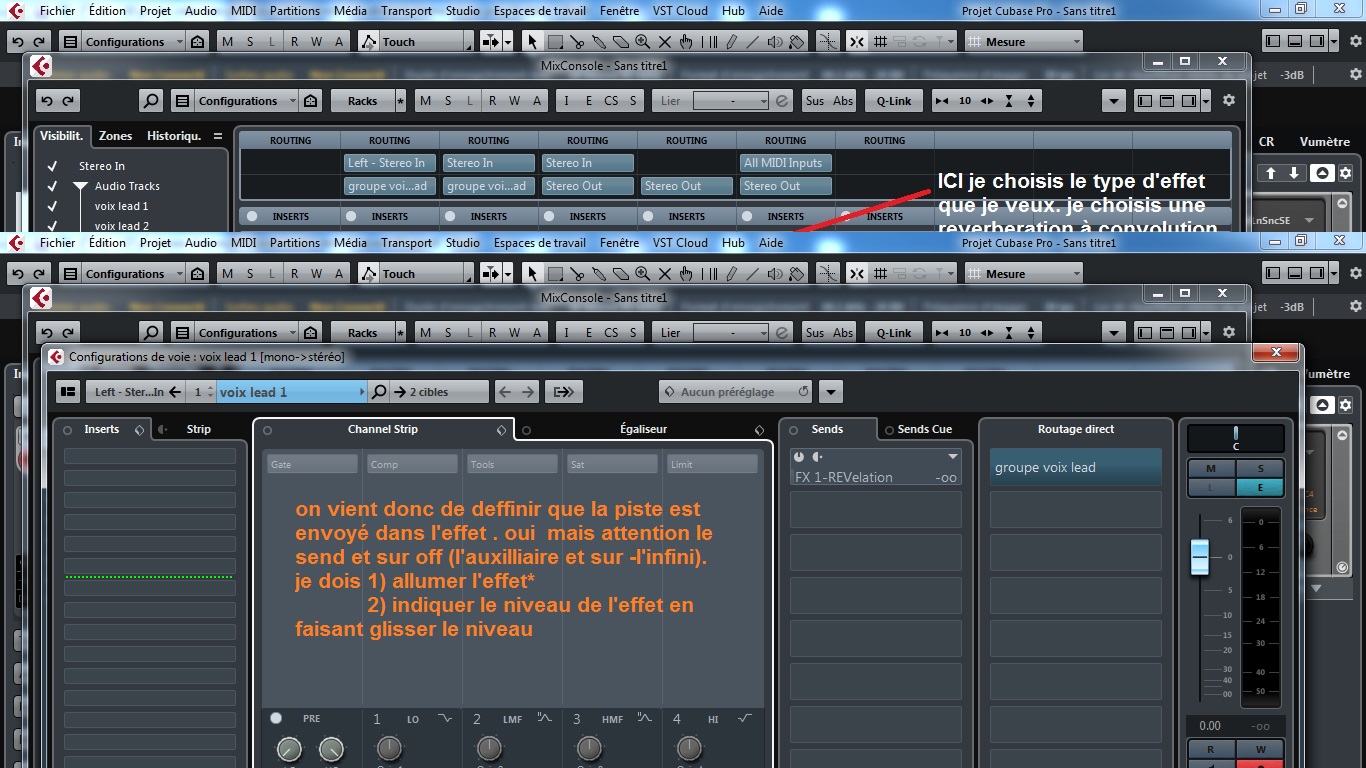Click the link icon right of upper Lier field
Viewport: 1366px width, 768px height.
pos(782,101)
